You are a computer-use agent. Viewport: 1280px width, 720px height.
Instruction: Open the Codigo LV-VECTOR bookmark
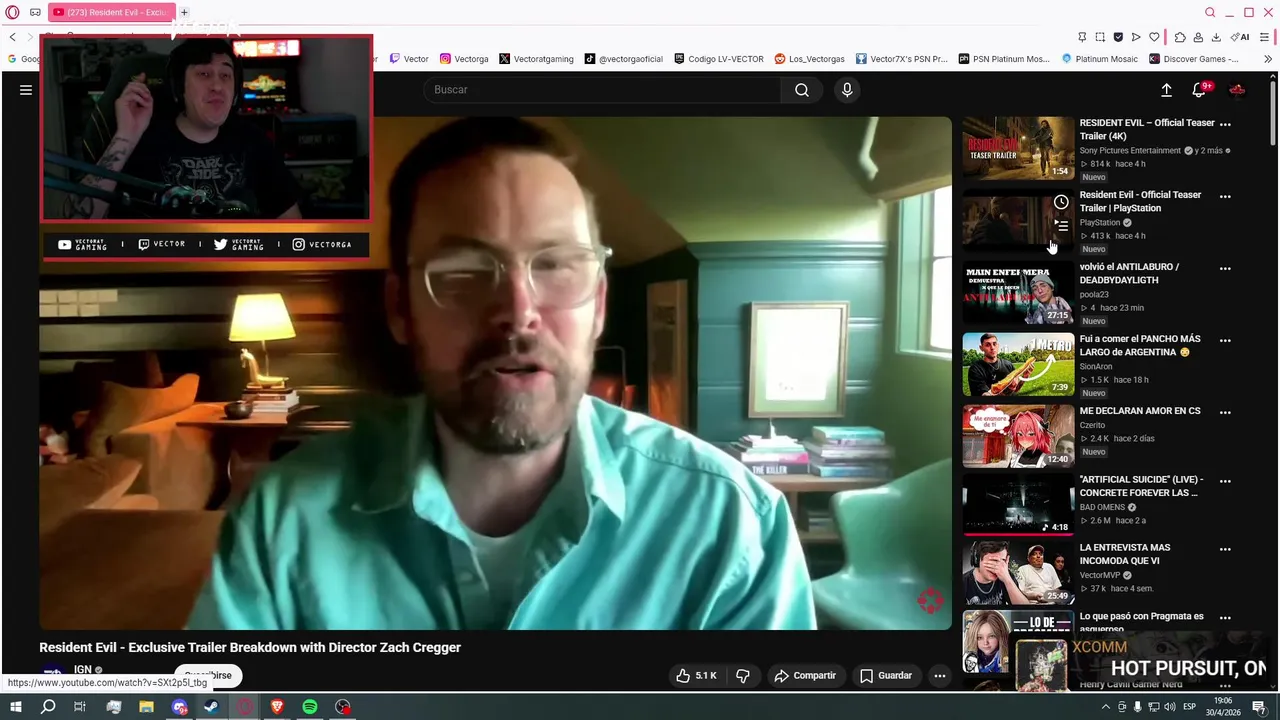[719, 59]
